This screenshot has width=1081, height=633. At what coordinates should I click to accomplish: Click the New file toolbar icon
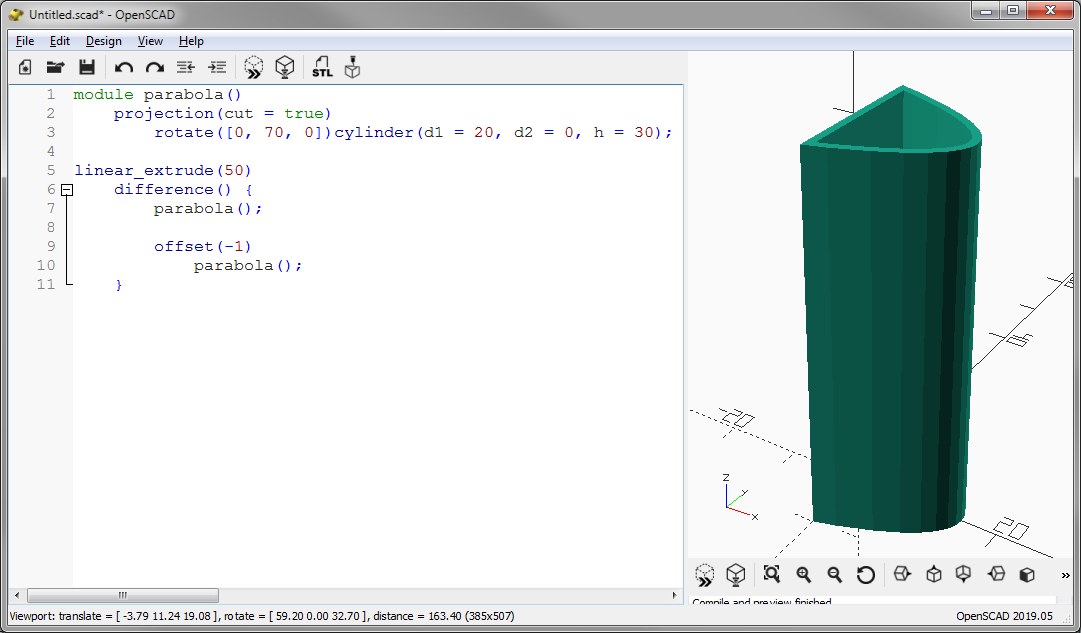point(25,67)
